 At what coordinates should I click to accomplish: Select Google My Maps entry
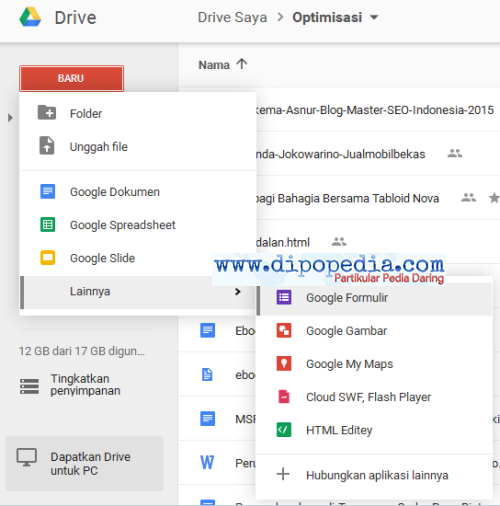point(374,364)
